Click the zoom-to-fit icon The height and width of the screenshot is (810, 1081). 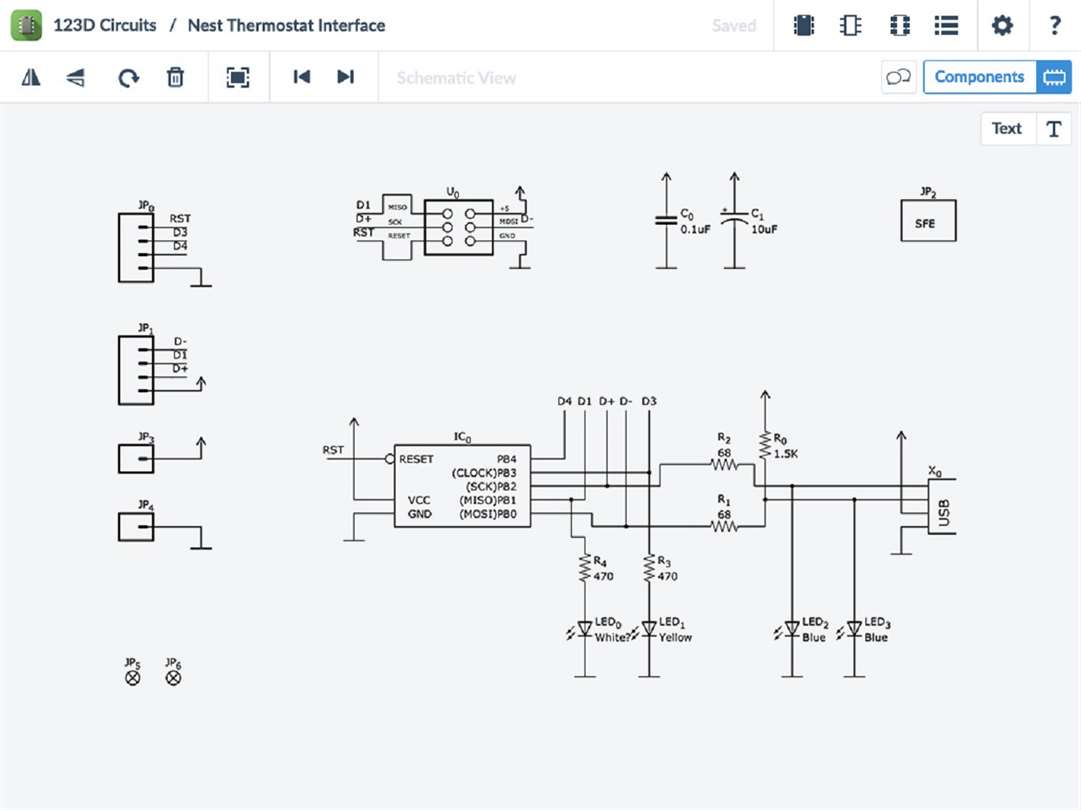(x=238, y=77)
